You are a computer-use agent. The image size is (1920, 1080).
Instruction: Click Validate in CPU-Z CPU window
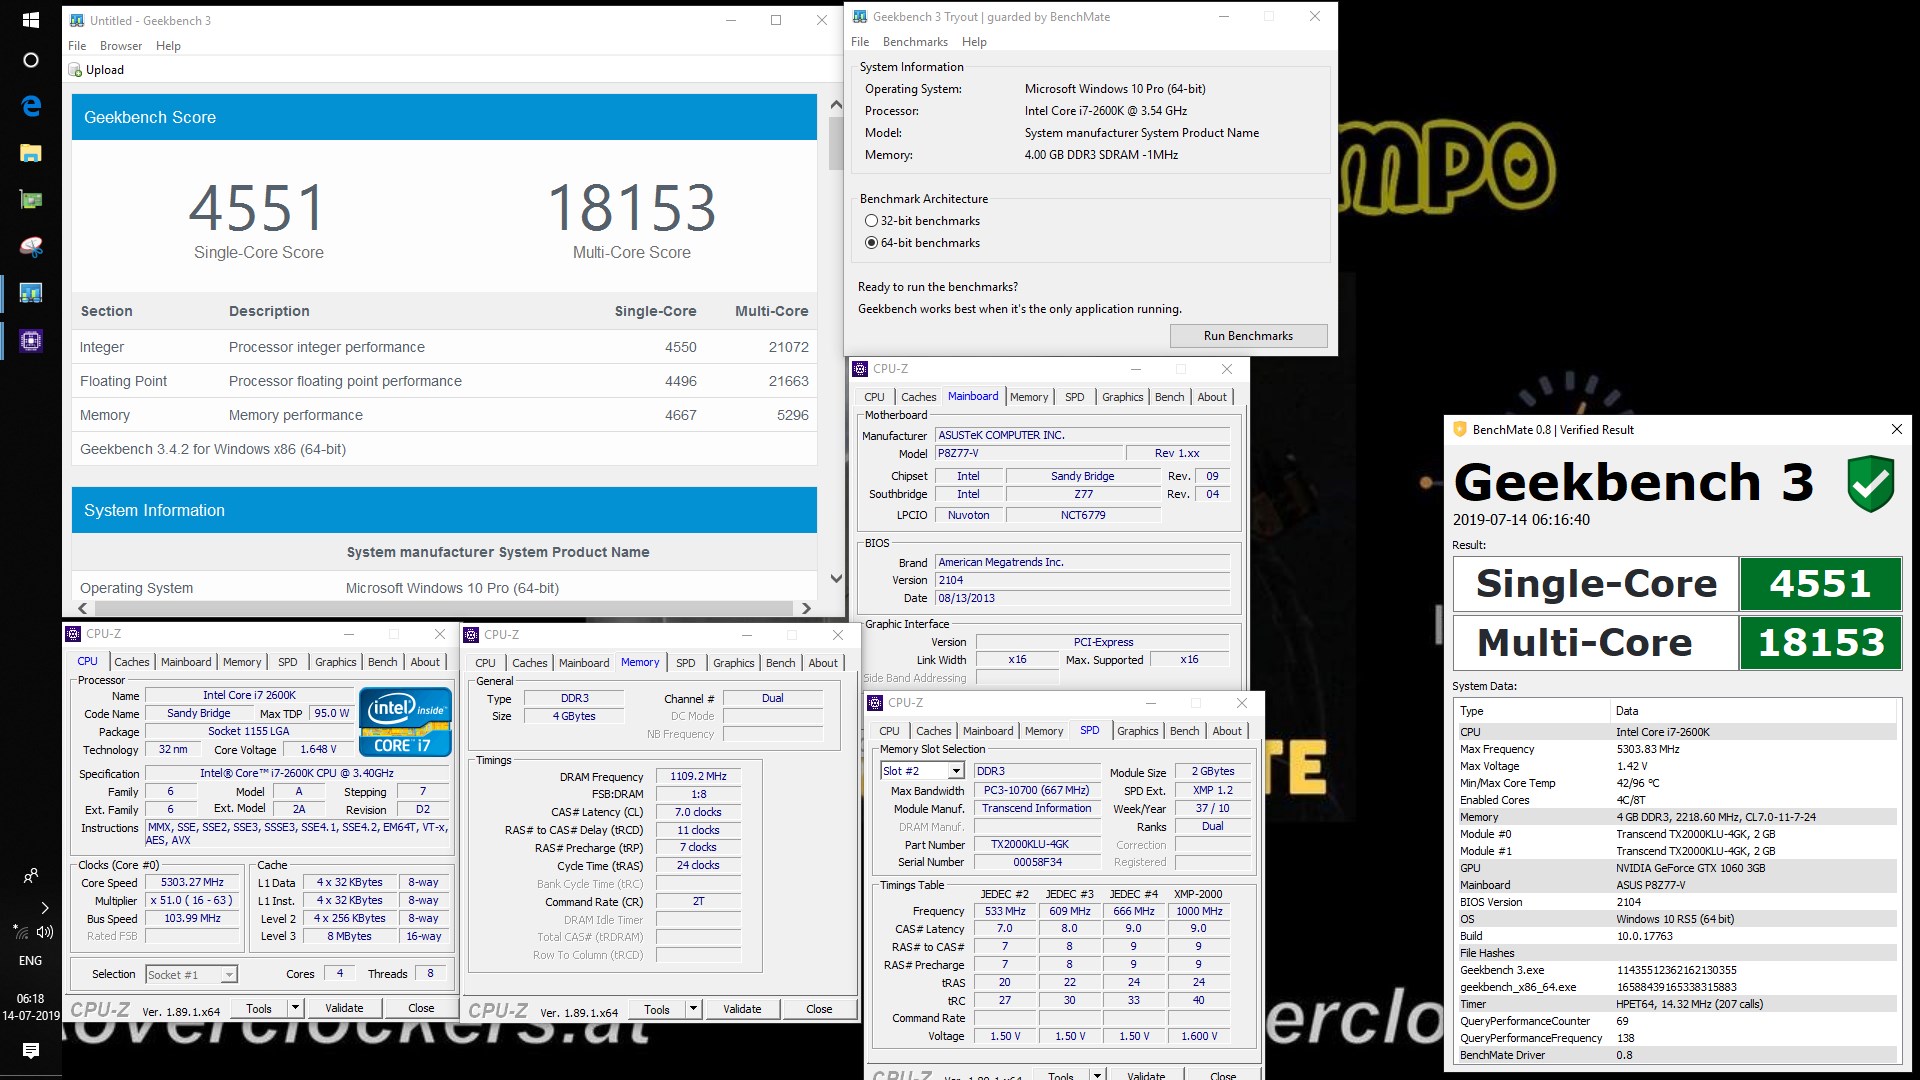click(x=344, y=1008)
